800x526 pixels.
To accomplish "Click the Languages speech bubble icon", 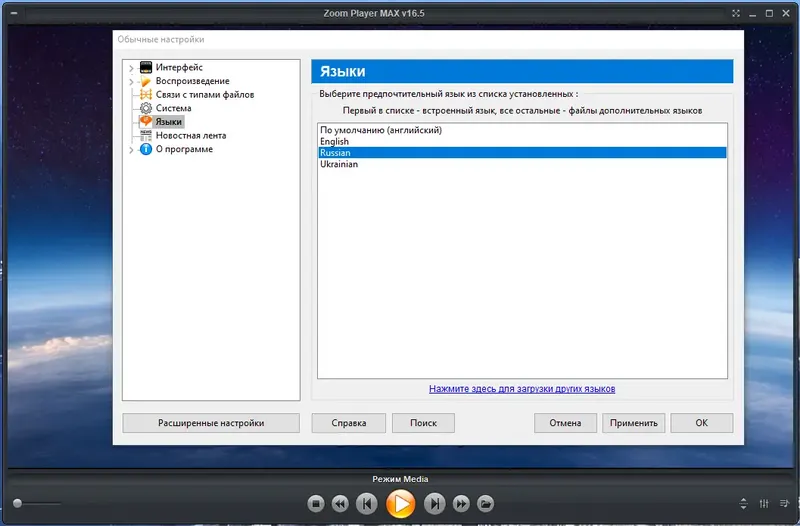I will (x=146, y=121).
